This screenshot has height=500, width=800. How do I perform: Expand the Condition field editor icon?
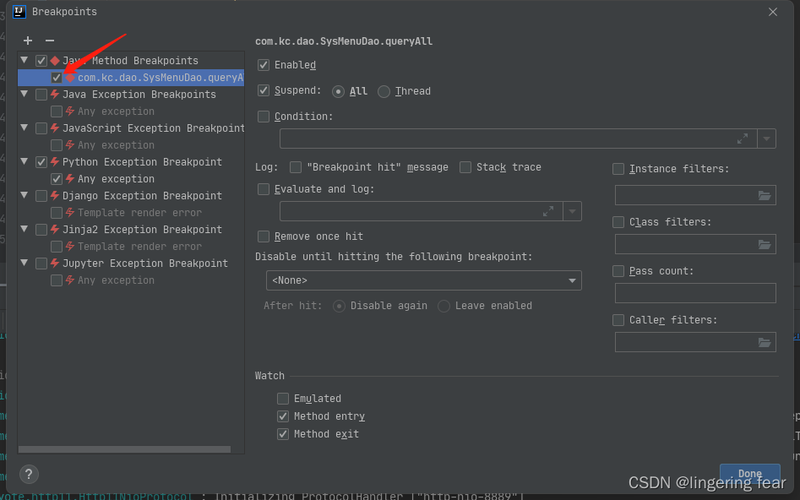point(742,139)
